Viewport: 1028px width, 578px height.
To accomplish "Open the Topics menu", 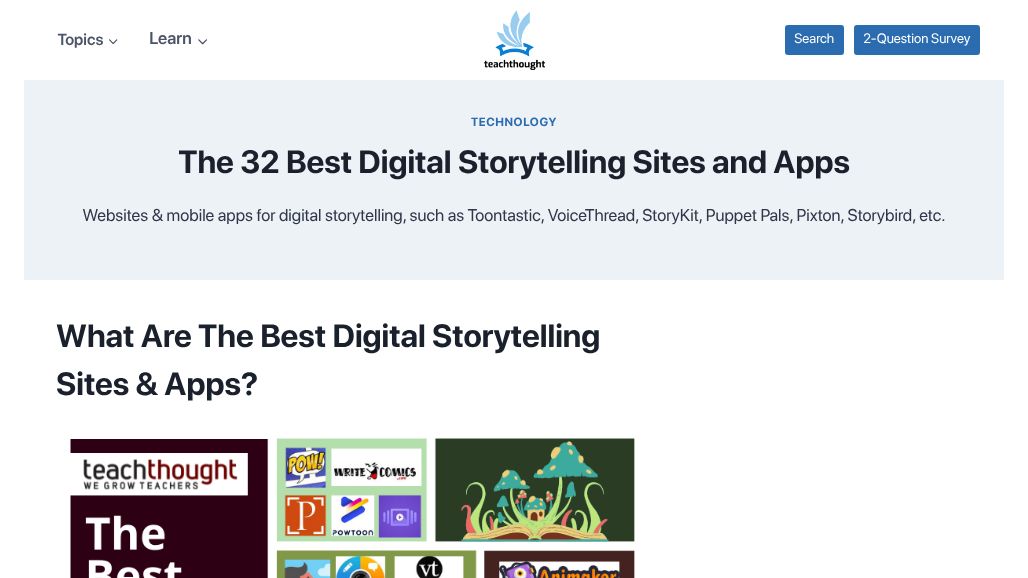I will coord(80,40).
